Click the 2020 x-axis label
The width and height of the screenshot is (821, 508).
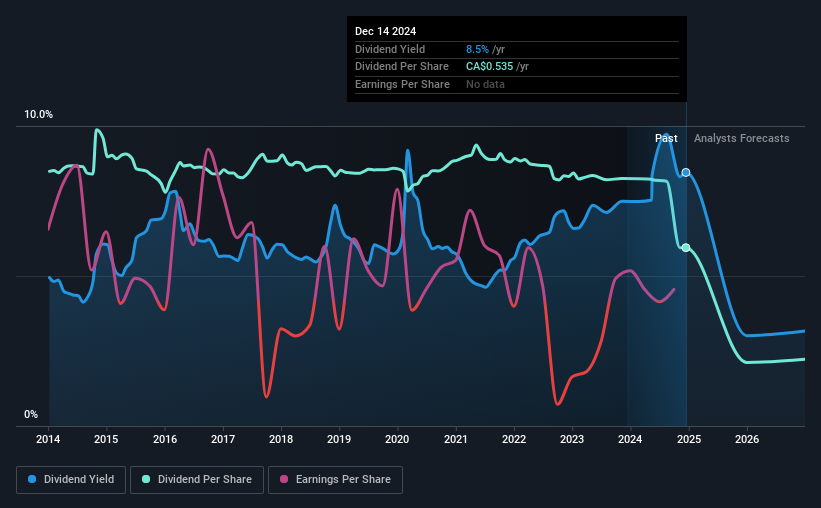397,439
